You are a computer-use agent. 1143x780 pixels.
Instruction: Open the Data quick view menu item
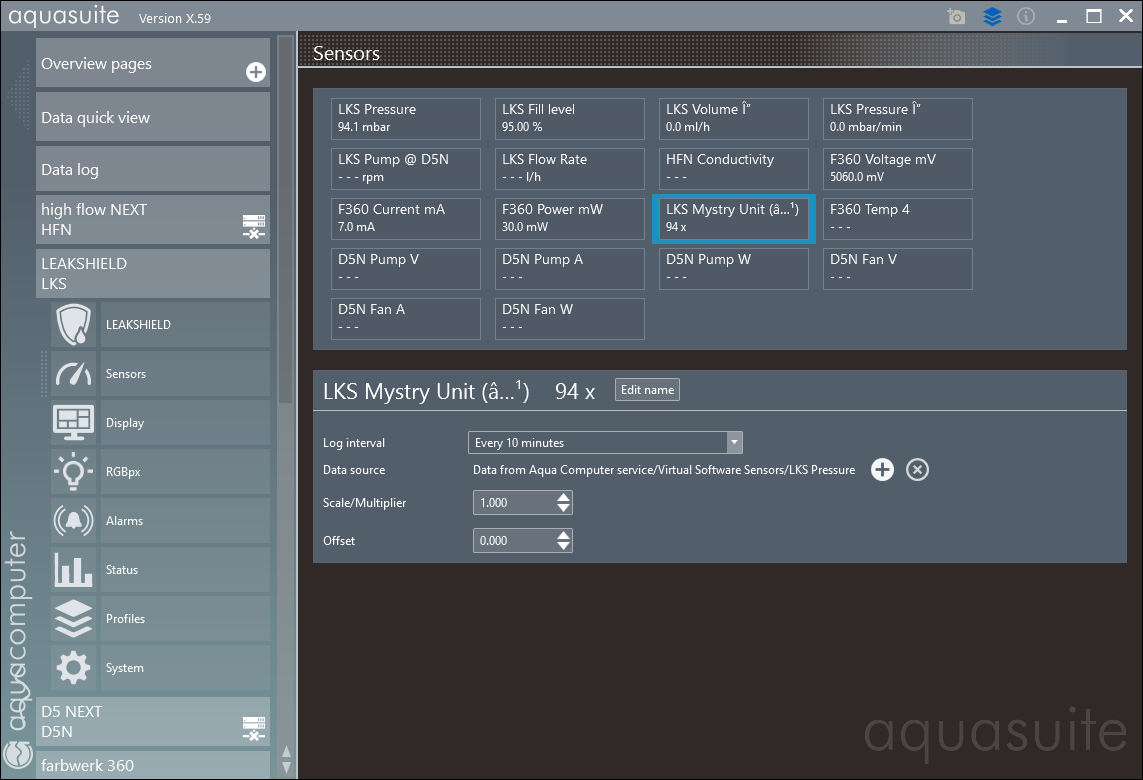coord(153,117)
